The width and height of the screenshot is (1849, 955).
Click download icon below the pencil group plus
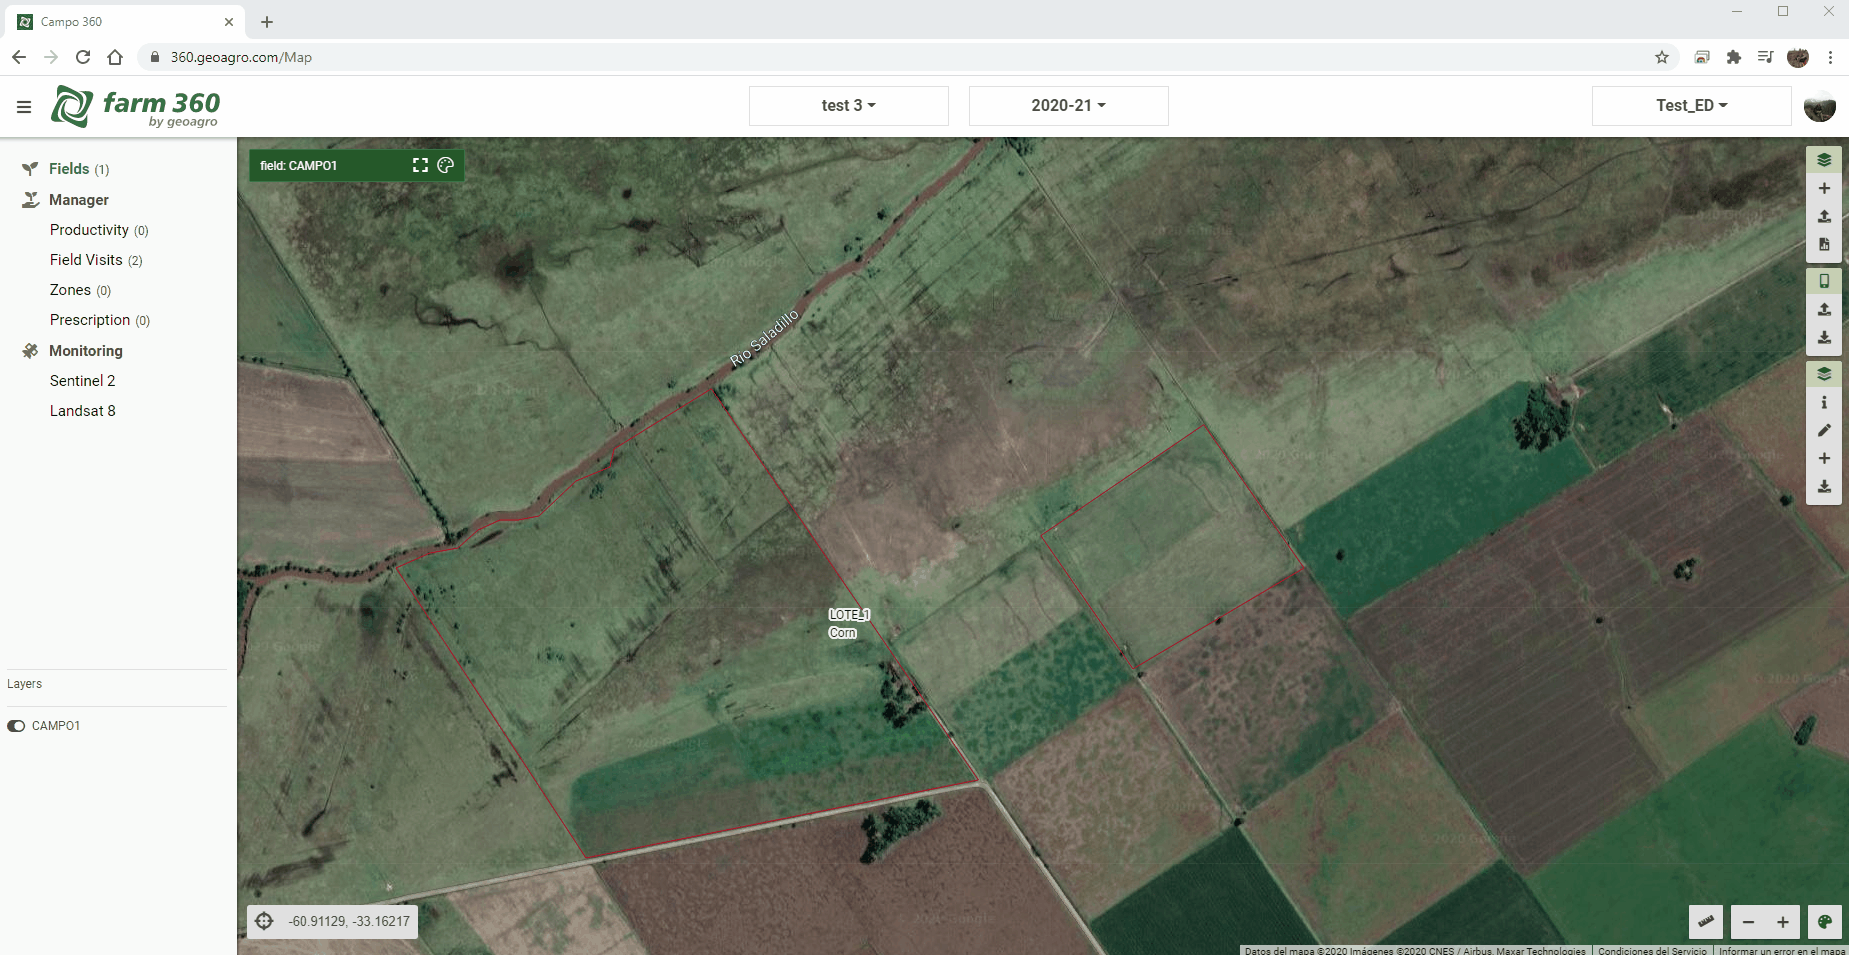click(x=1824, y=487)
